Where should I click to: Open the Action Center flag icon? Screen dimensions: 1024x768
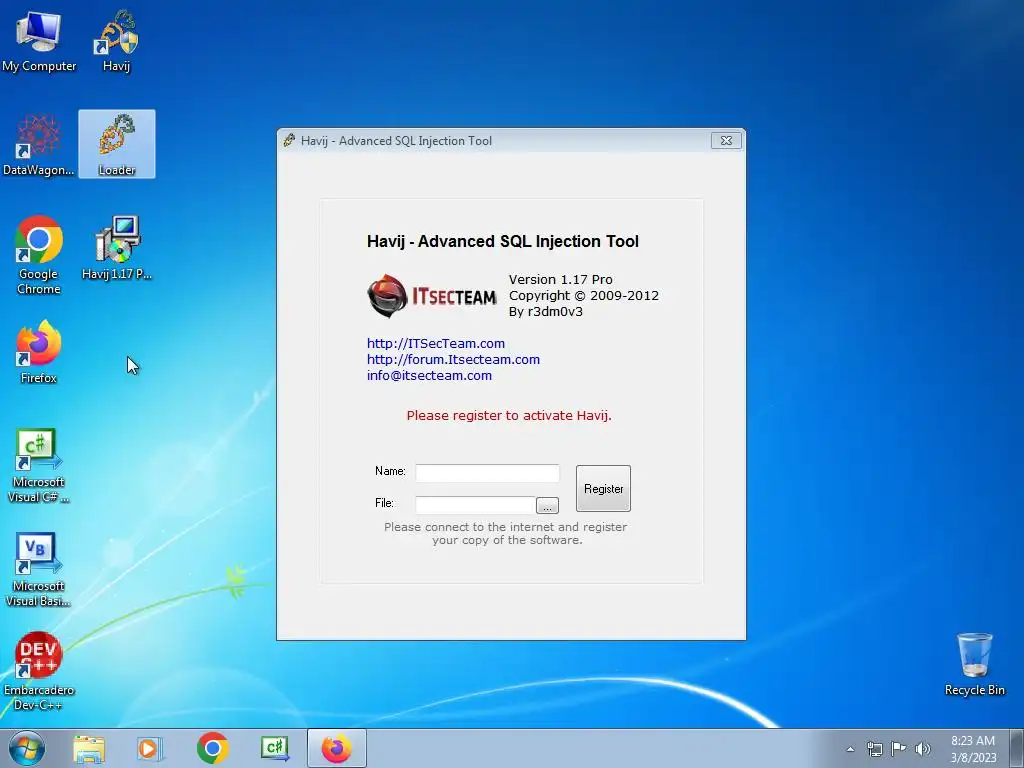899,749
